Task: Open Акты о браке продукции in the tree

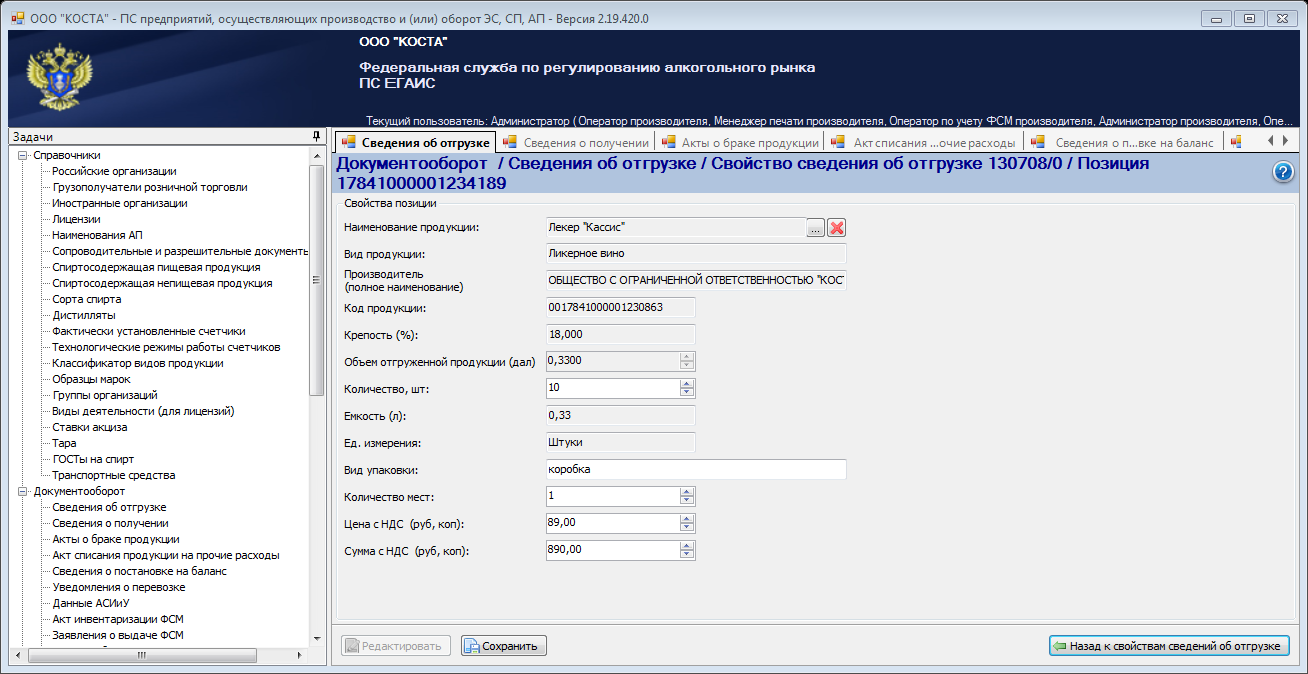Action: point(116,539)
